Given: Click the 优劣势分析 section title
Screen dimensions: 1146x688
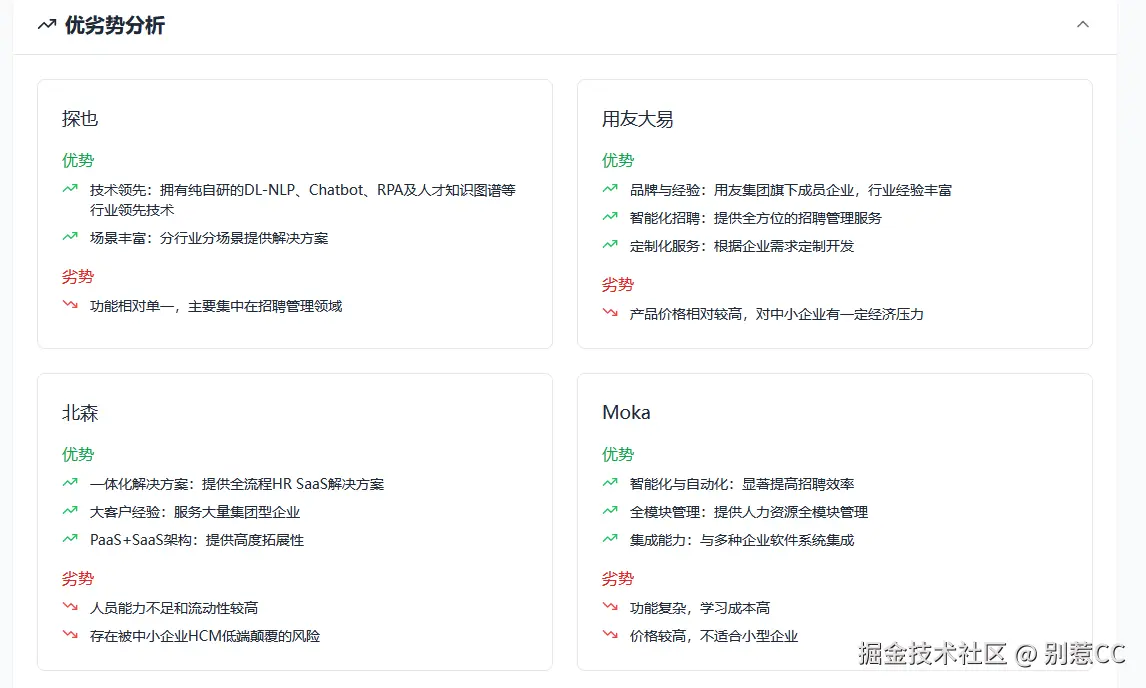Looking at the screenshot, I should pos(115,25).
